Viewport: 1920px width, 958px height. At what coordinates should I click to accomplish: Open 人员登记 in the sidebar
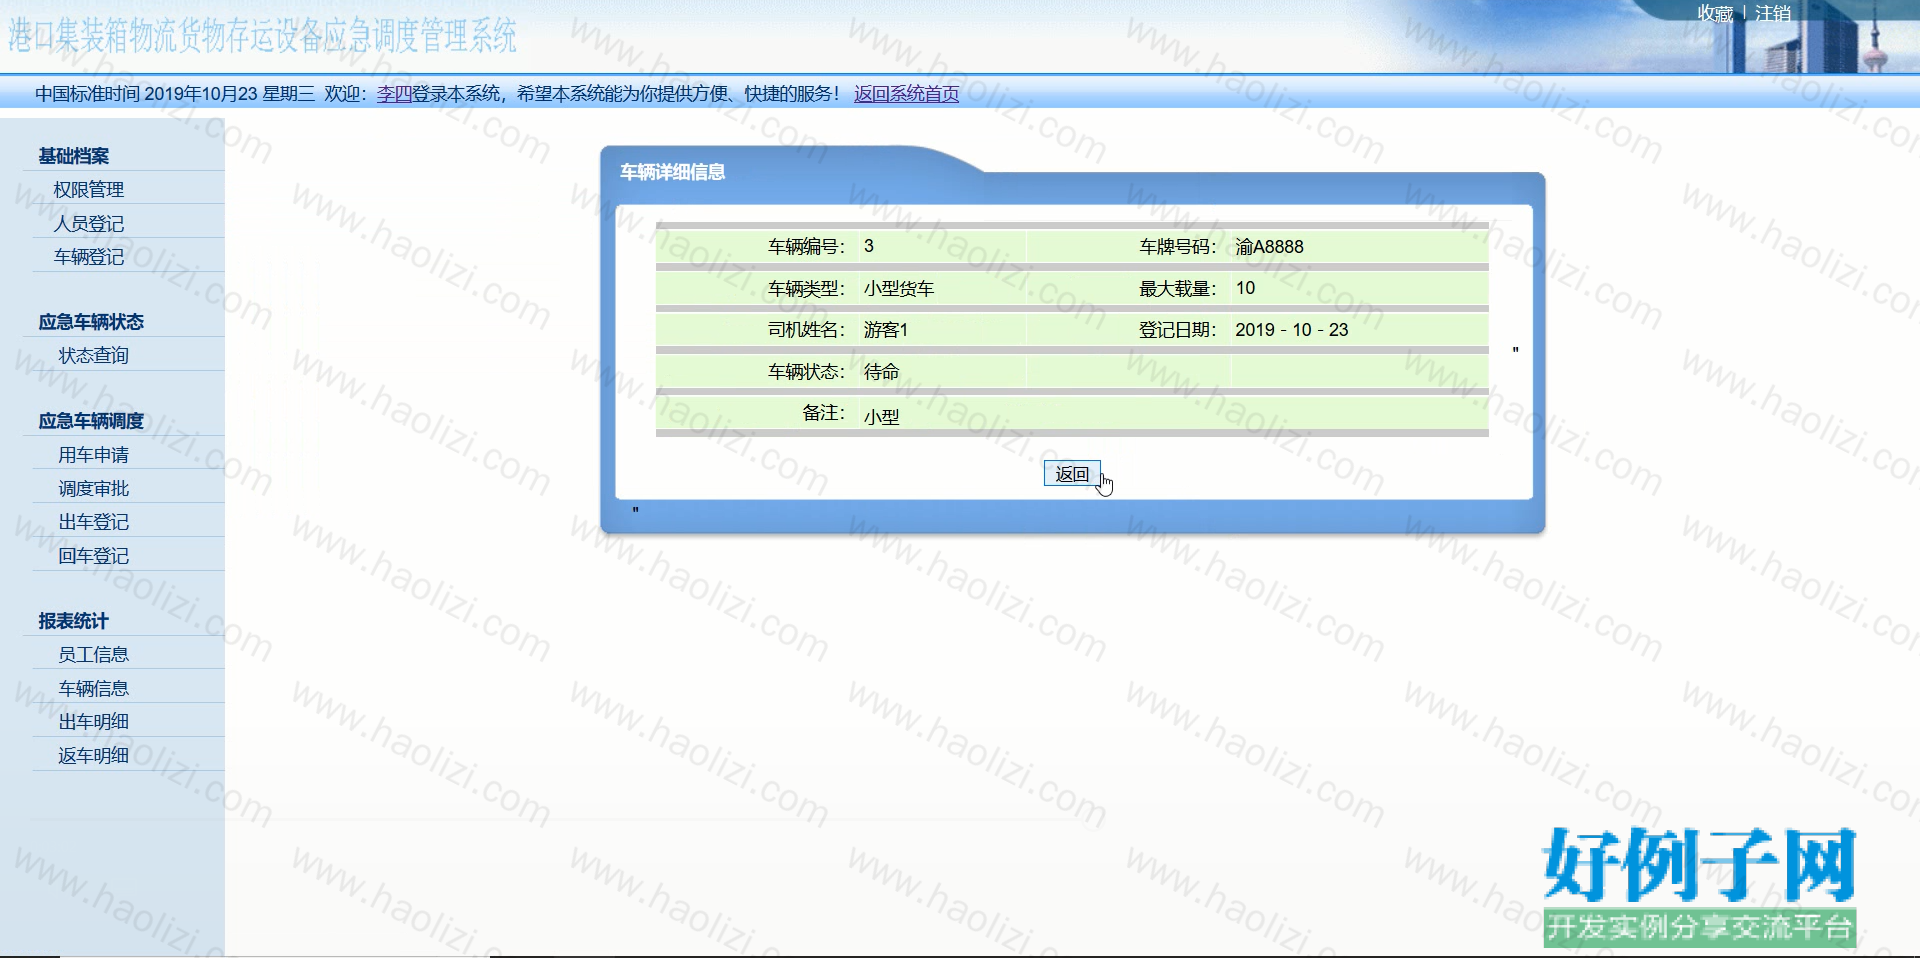pyautogui.click(x=89, y=223)
